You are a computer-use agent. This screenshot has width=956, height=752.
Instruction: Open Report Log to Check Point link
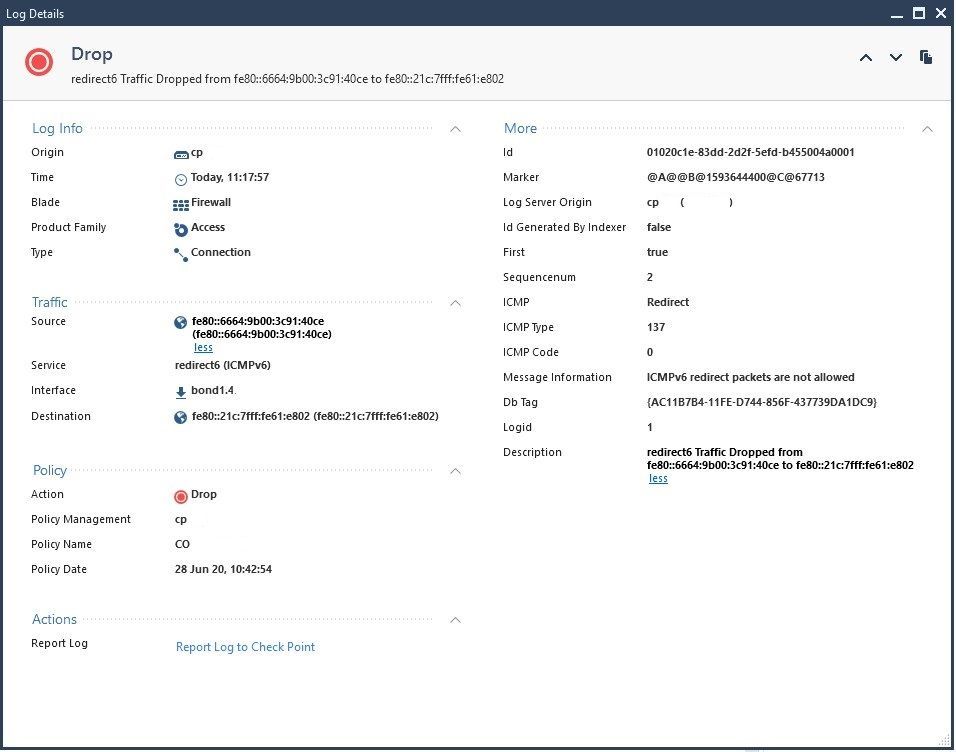[245, 647]
